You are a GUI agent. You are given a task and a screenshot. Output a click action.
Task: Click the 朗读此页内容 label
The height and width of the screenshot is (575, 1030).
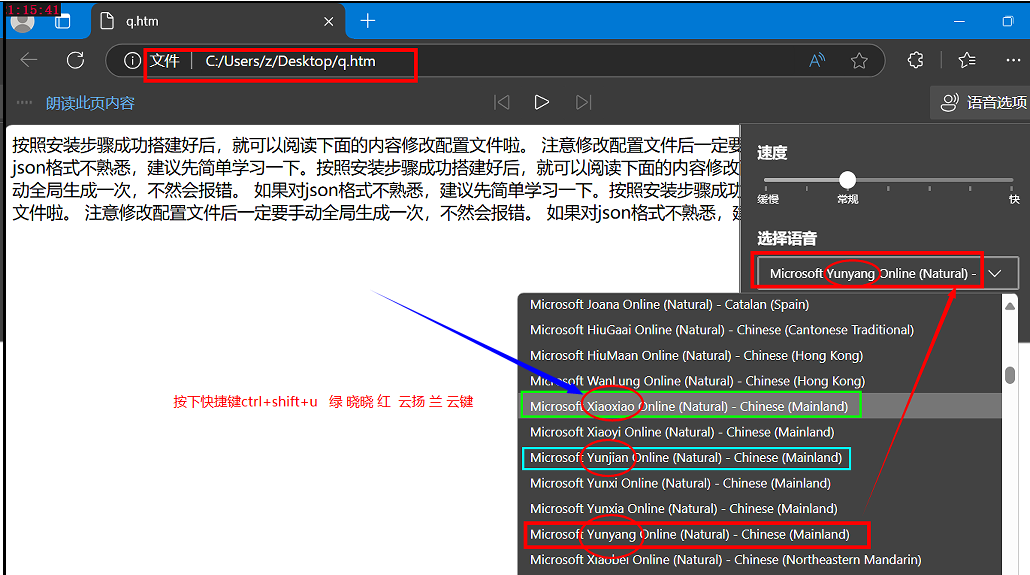90,103
